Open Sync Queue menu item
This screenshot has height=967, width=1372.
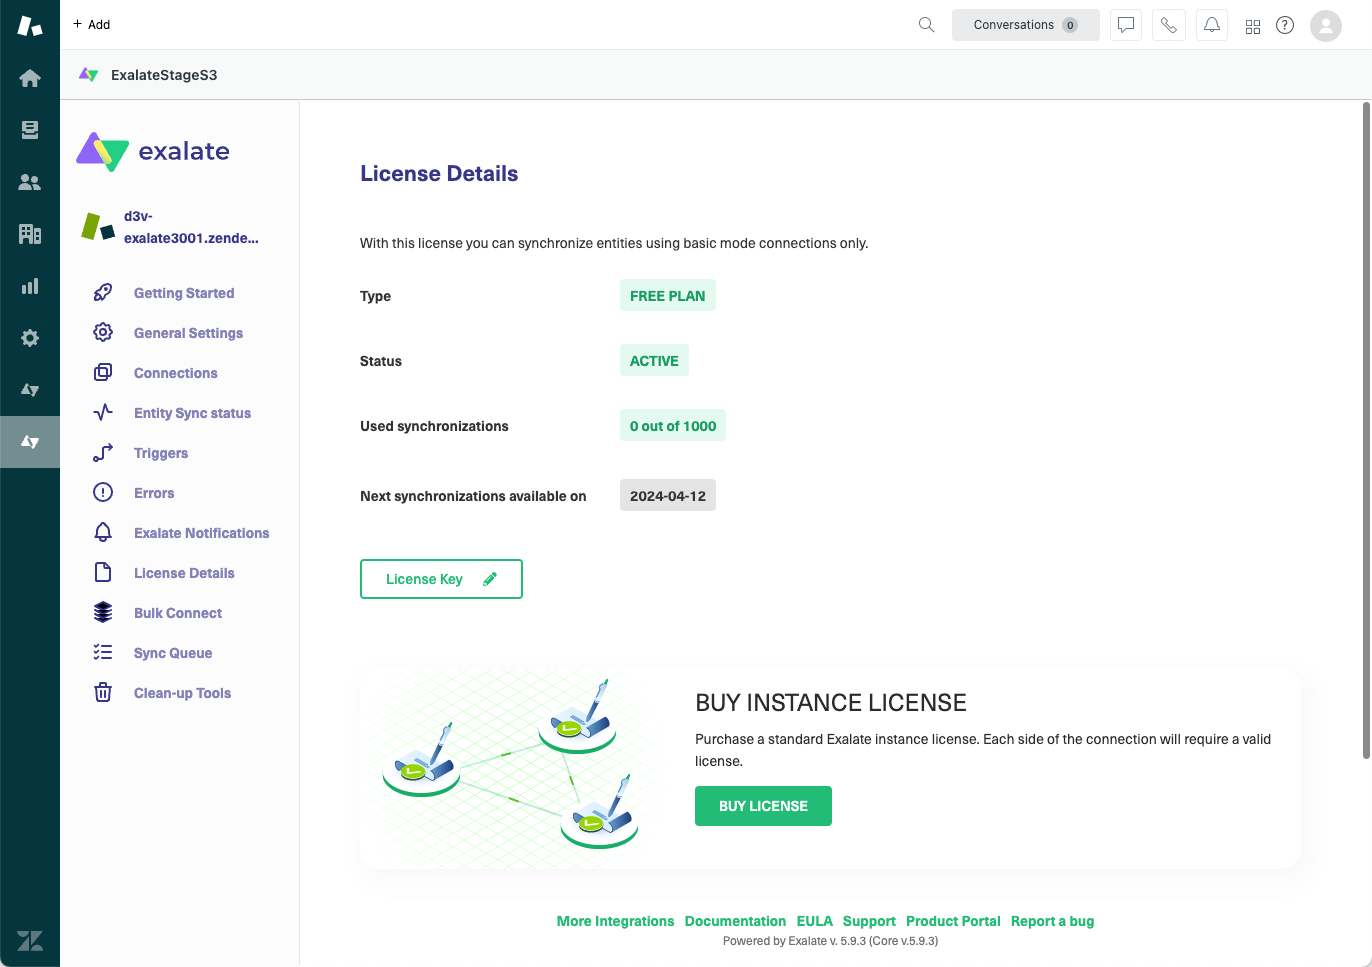(x=173, y=653)
